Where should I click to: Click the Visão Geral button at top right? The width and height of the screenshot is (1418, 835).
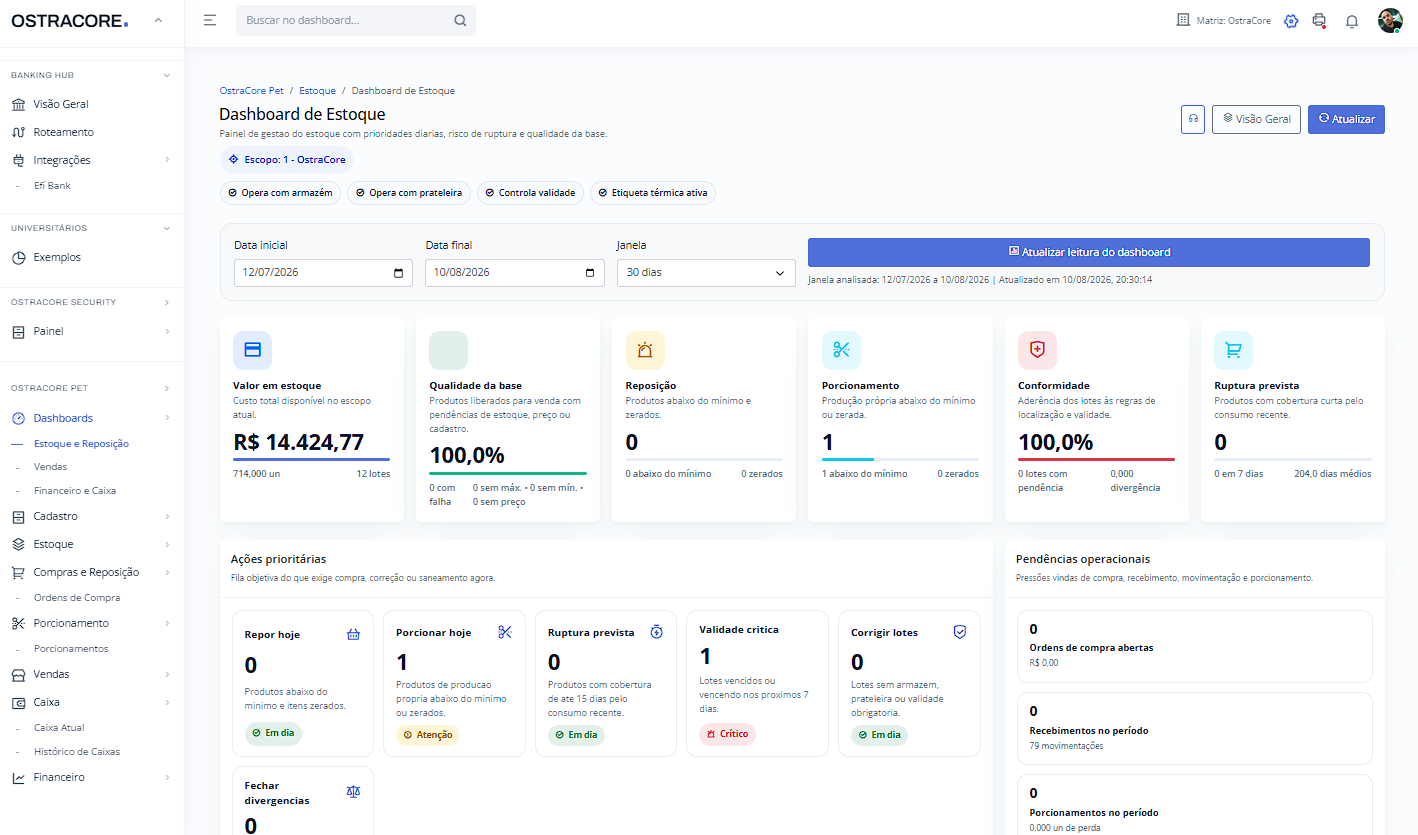pos(1256,119)
